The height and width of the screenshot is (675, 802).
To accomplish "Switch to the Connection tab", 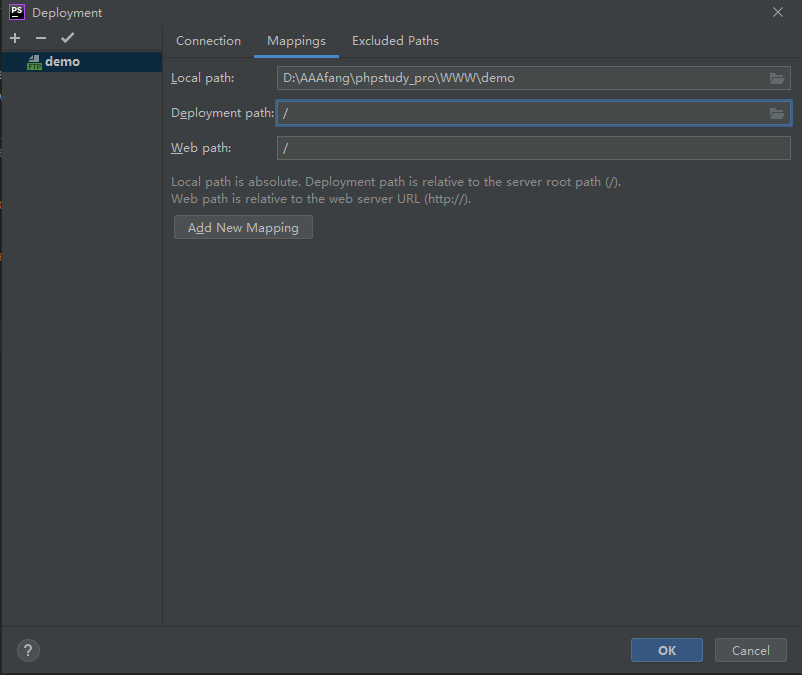I will pyautogui.click(x=207, y=41).
